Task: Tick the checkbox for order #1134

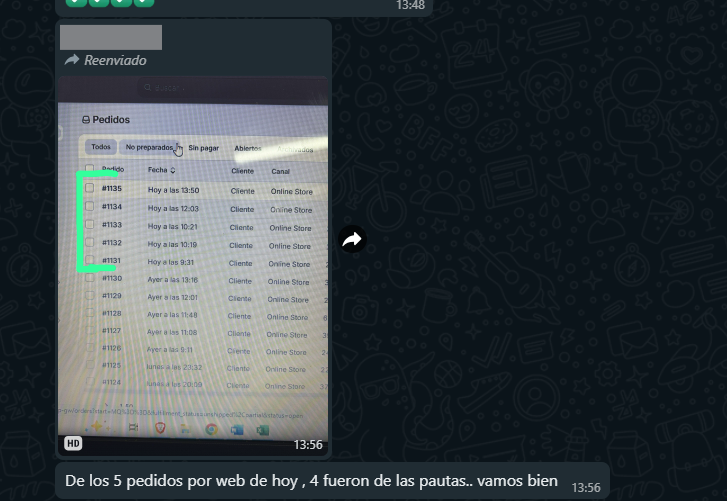Action: click(x=89, y=206)
